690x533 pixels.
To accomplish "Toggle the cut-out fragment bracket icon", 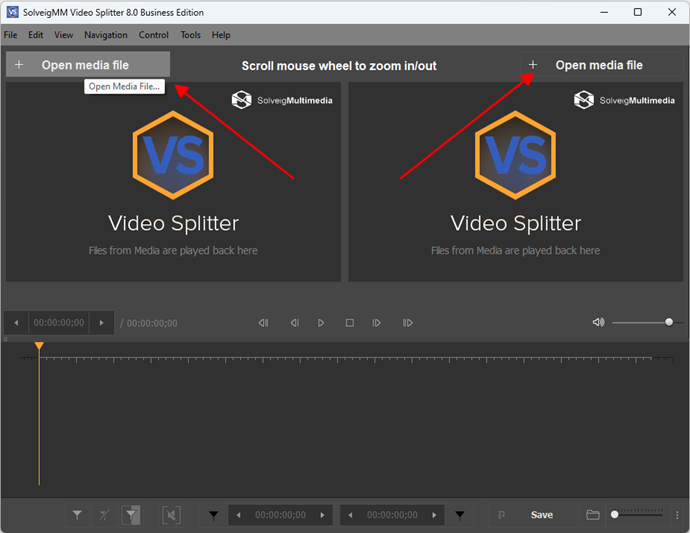I will point(172,515).
